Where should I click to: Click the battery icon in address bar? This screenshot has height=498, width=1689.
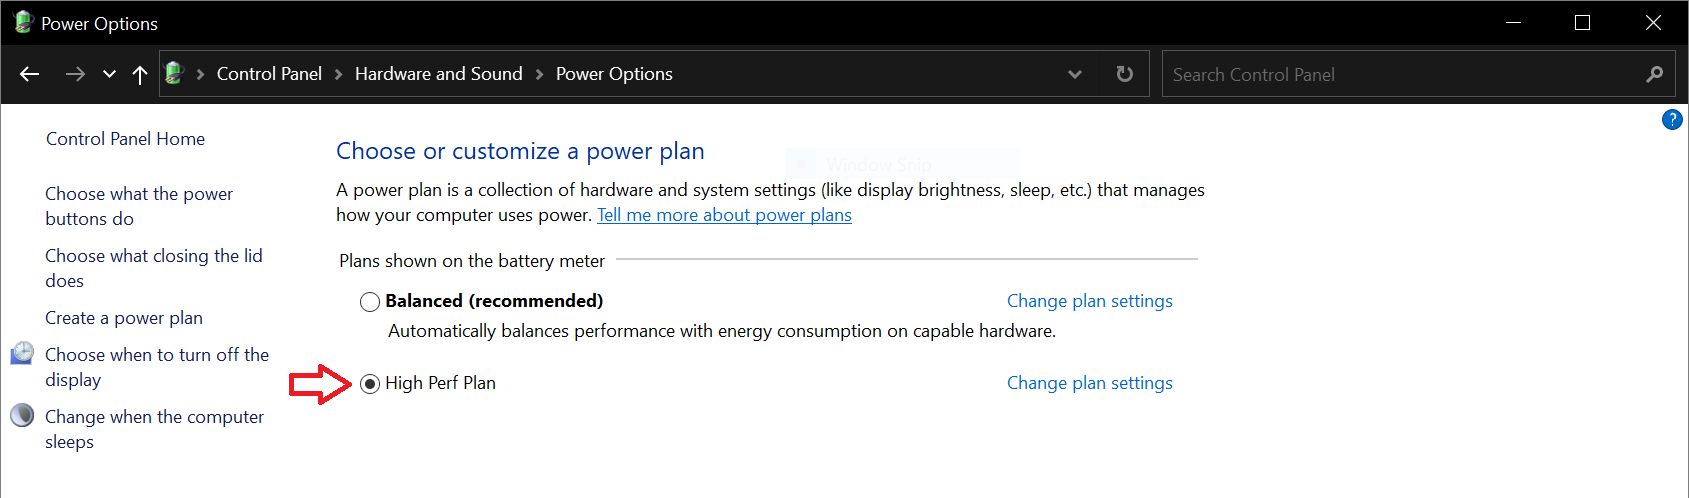click(x=175, y=73)
